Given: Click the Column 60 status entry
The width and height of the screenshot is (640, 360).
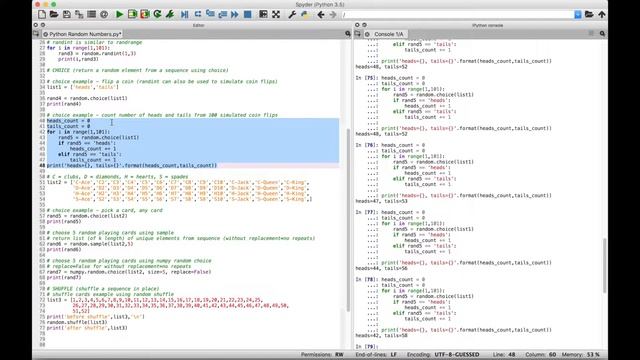Looking at the screenshot, I should pyautogui.click(x=540, y=355).
